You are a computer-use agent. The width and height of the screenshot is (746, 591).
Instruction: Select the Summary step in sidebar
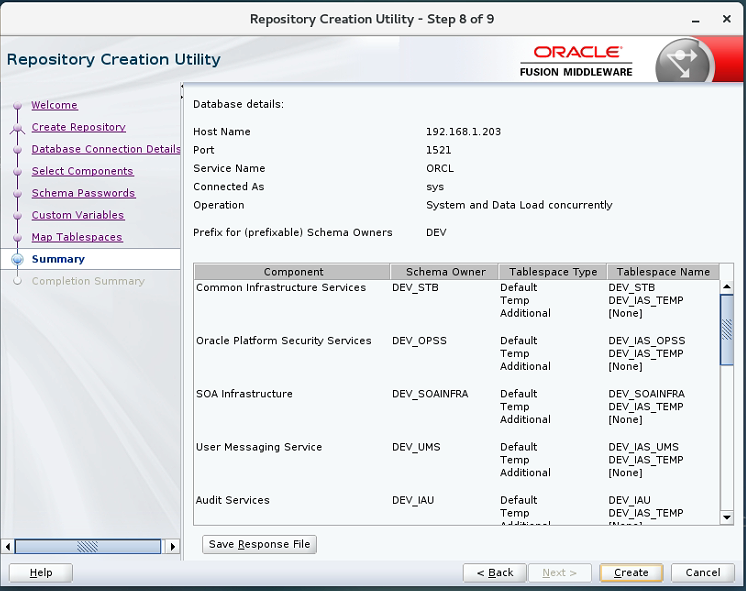[58, 259]
